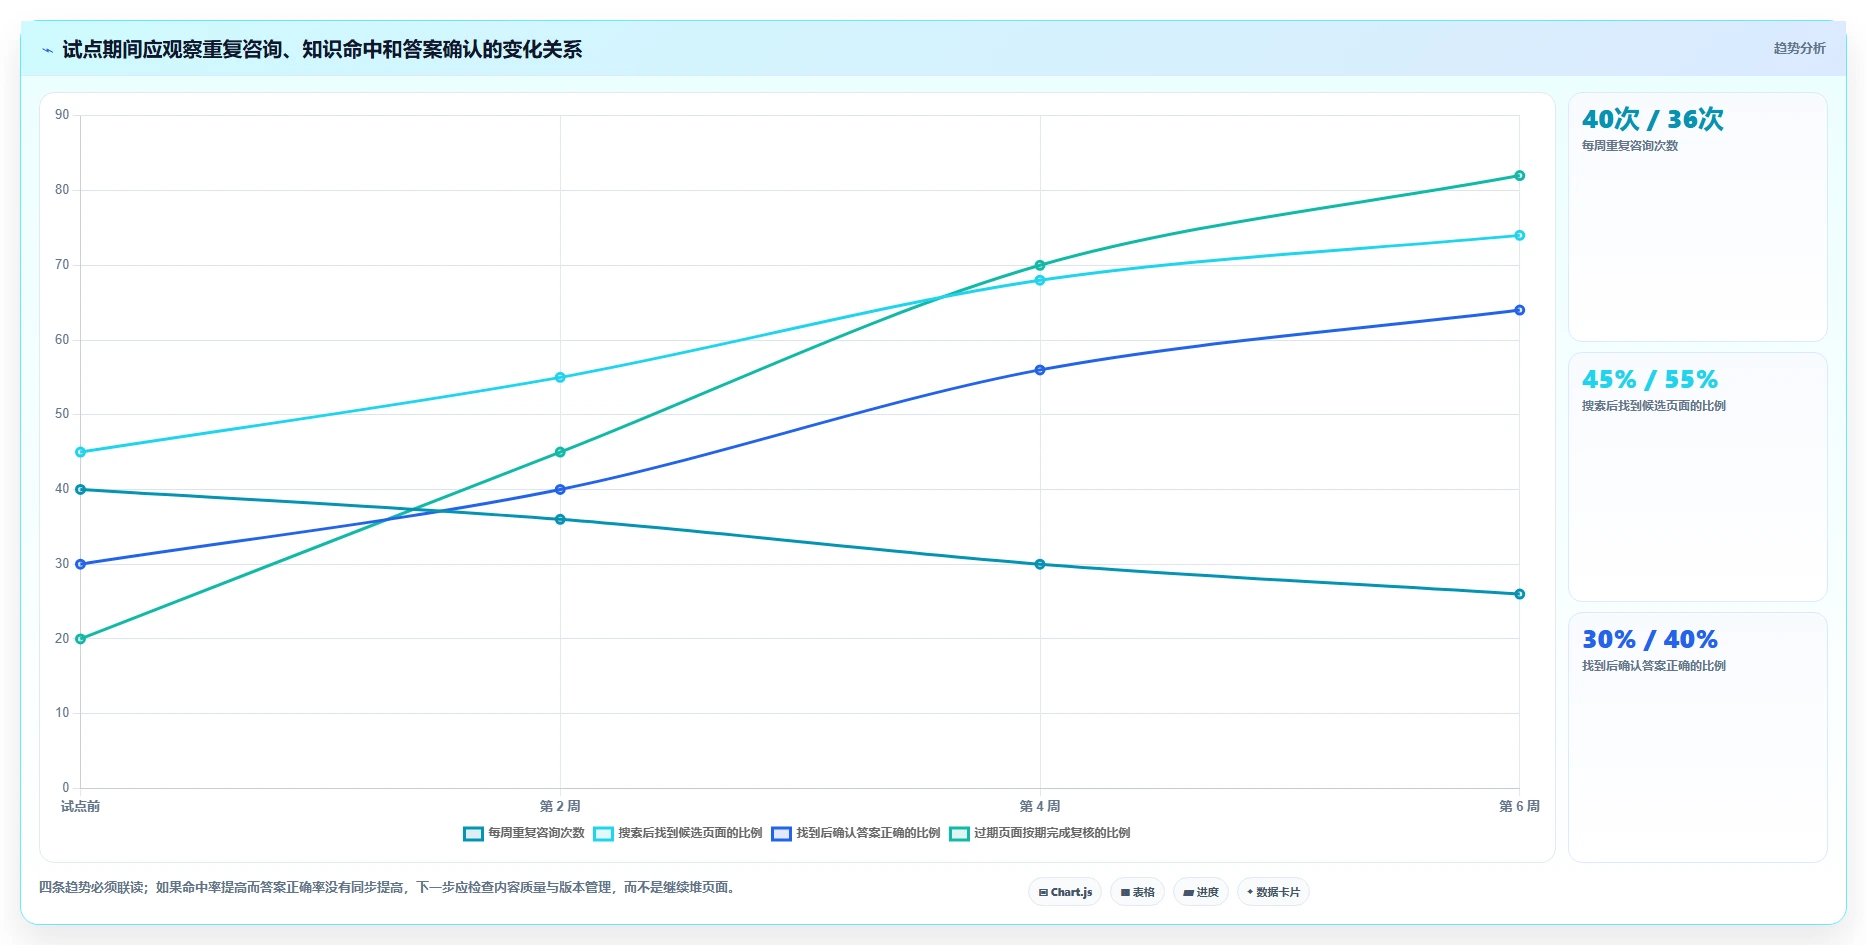Image resolution: width=1867 pixels, height=945 pixels.
Task: Click the 30% / 40% stat value
Action: (x=1650, y=640)
